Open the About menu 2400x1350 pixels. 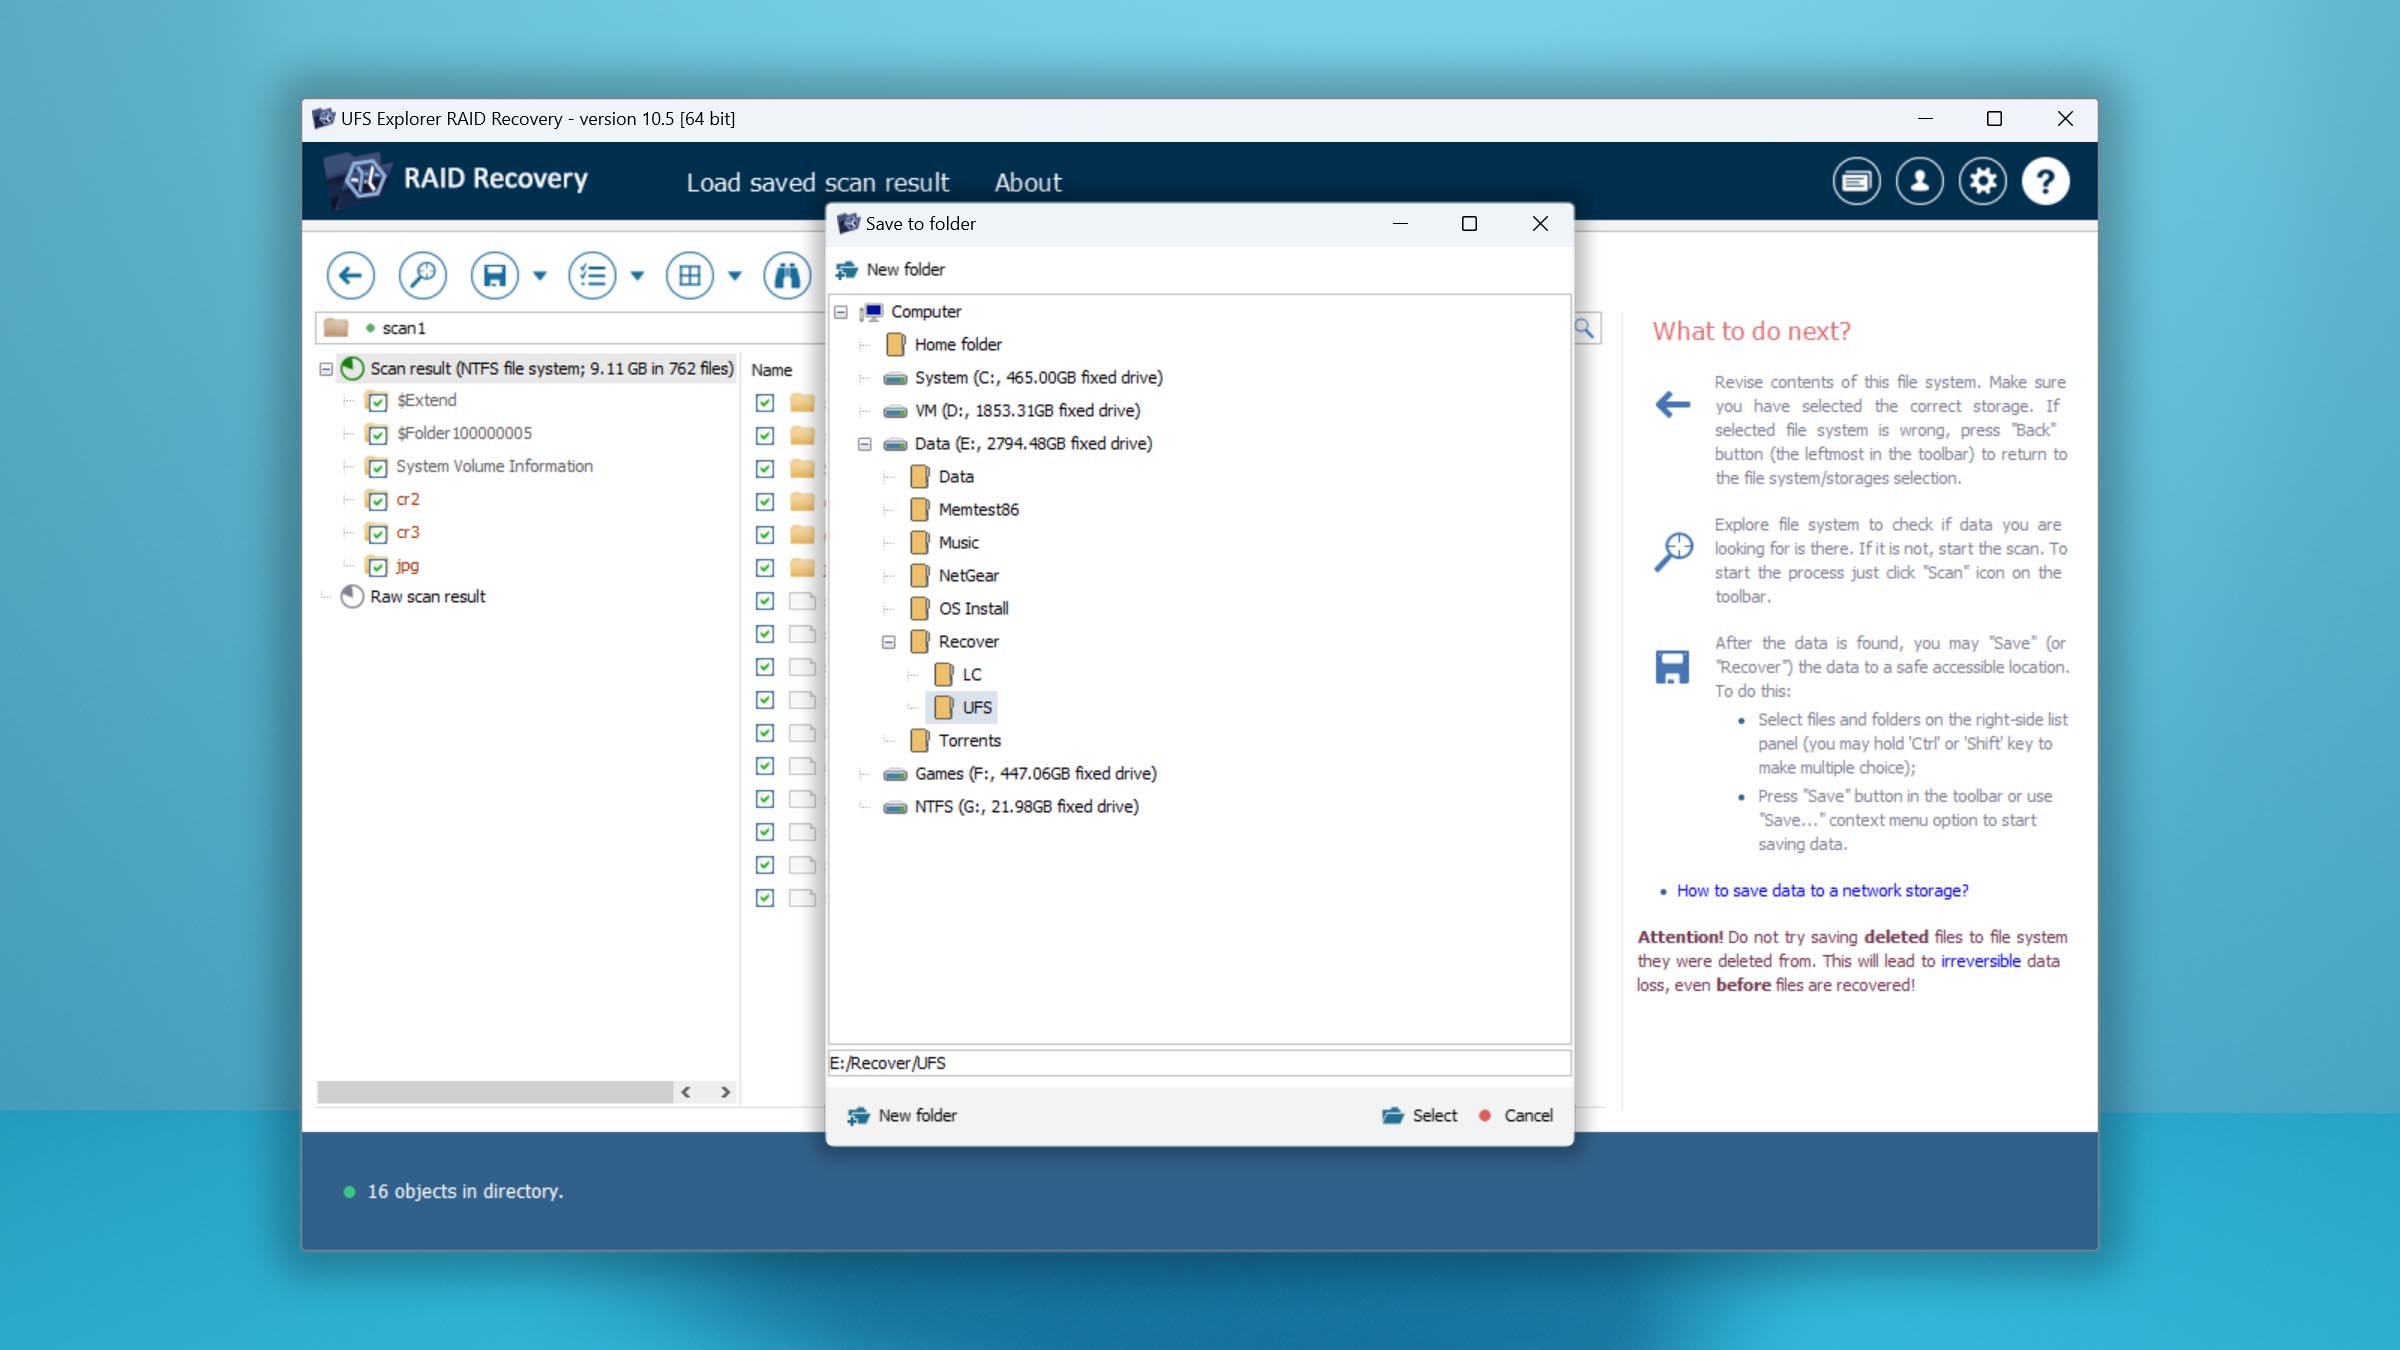pos(1028,183)
